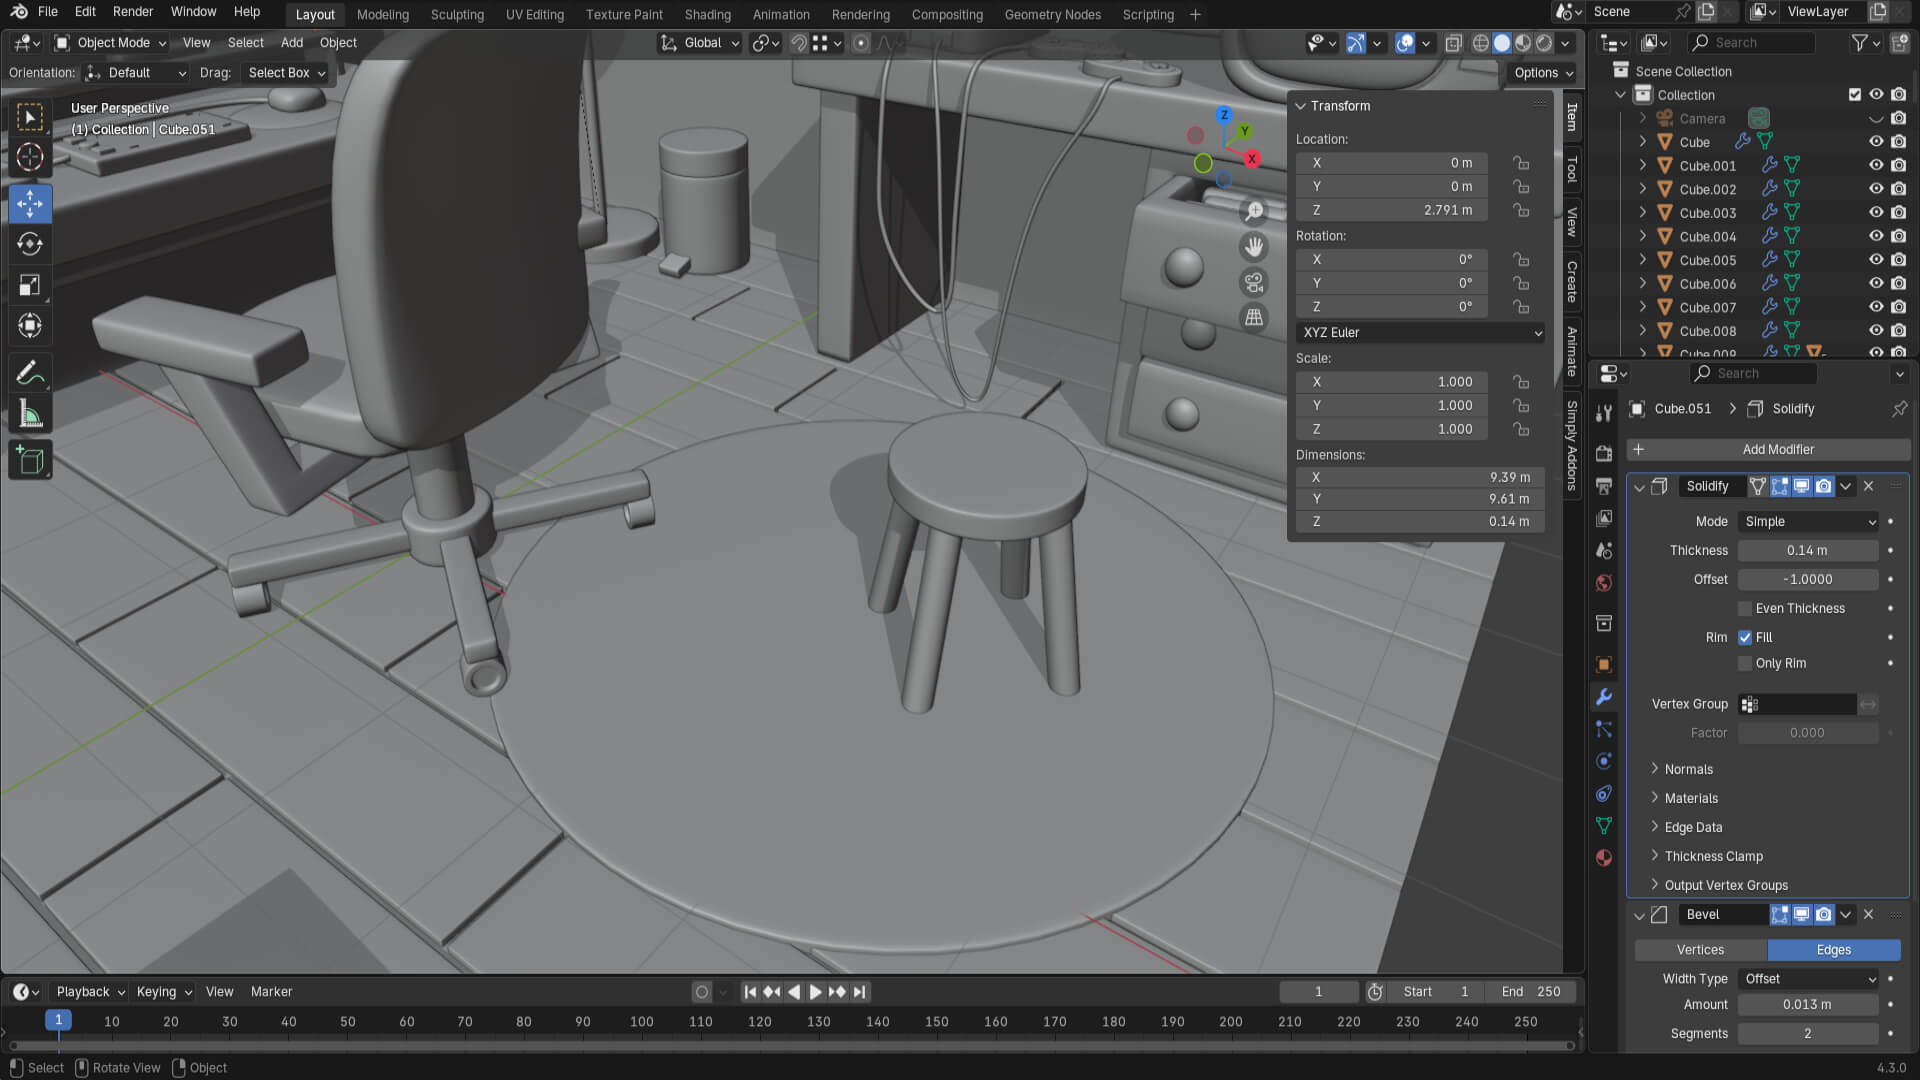Select the Vertices bevel option

tap(1700, 950)
